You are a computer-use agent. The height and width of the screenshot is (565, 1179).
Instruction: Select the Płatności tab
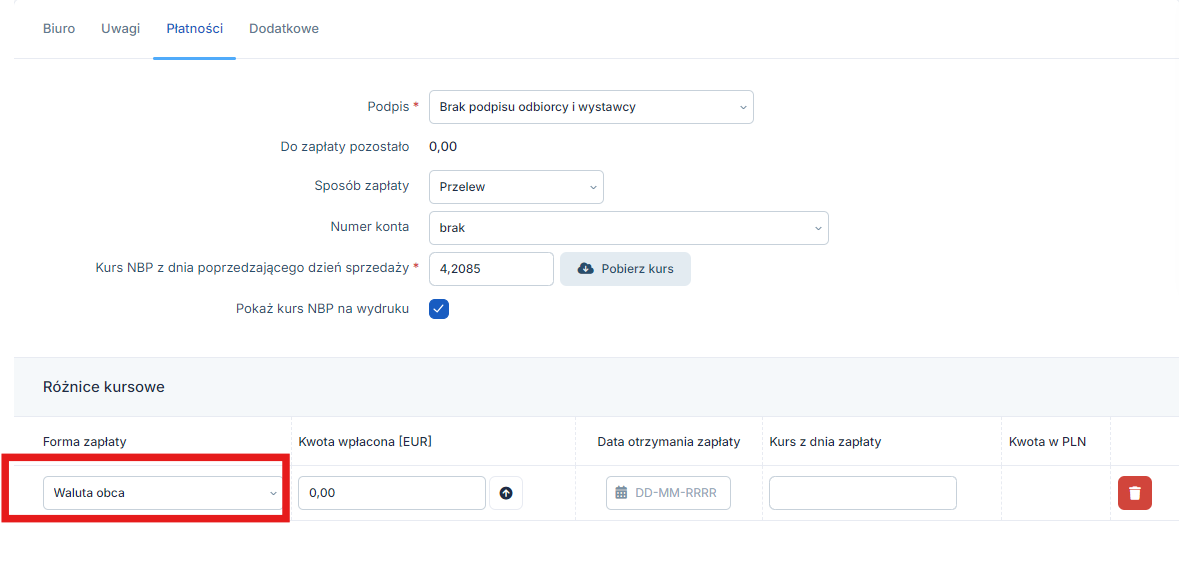[x=195, y=29]
